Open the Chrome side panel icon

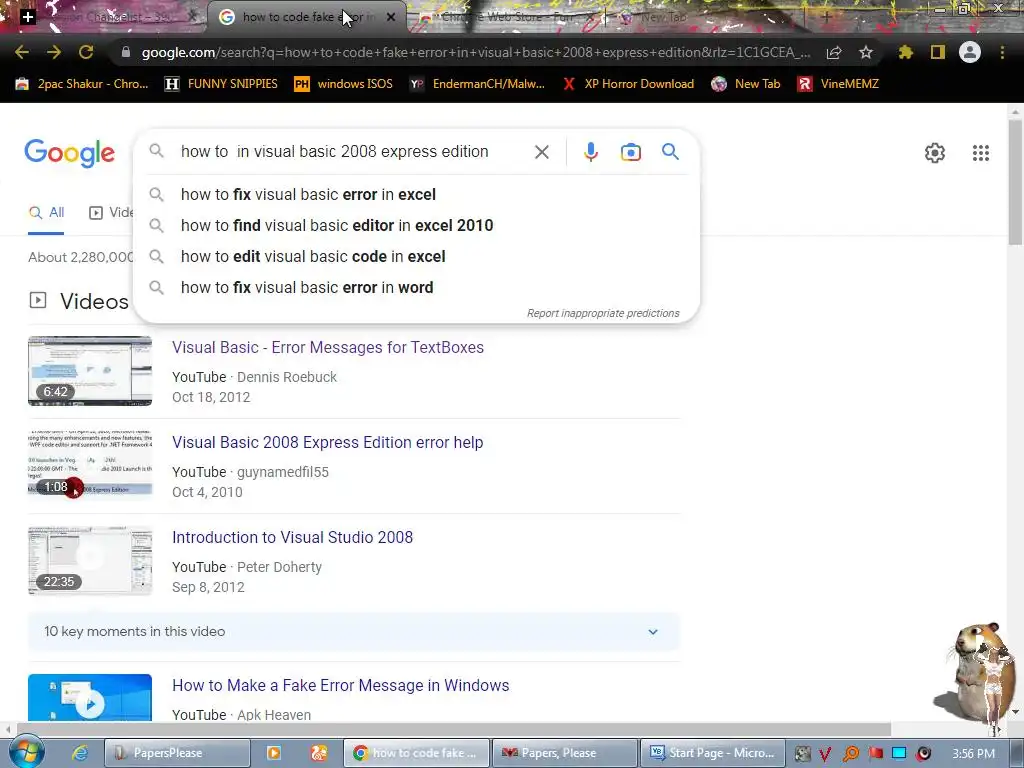click(938, 52)
